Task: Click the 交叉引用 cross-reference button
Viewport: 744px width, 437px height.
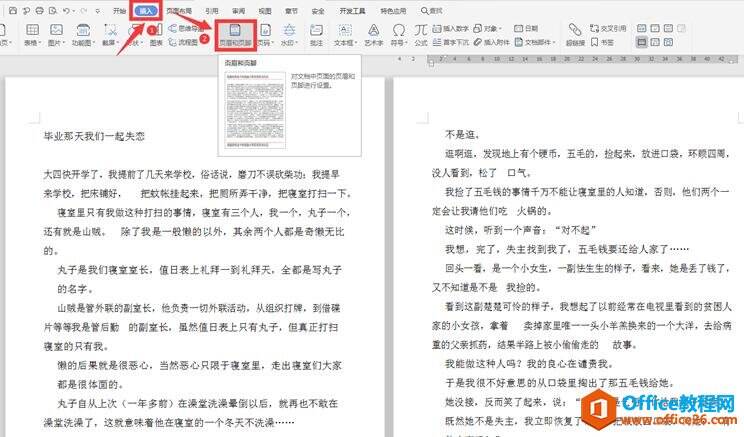Action: click(x=608, y=28)
